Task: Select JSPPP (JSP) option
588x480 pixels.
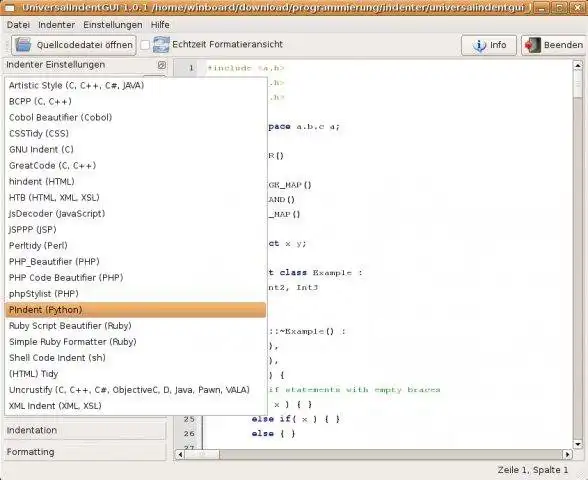Action: pyautogui.click(x=136, y=230)
